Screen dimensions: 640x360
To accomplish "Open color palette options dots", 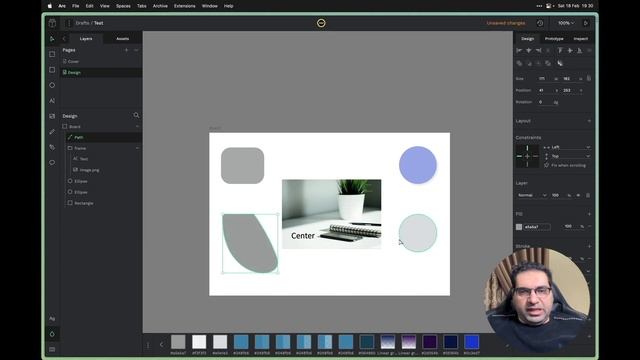I will 148,345.
